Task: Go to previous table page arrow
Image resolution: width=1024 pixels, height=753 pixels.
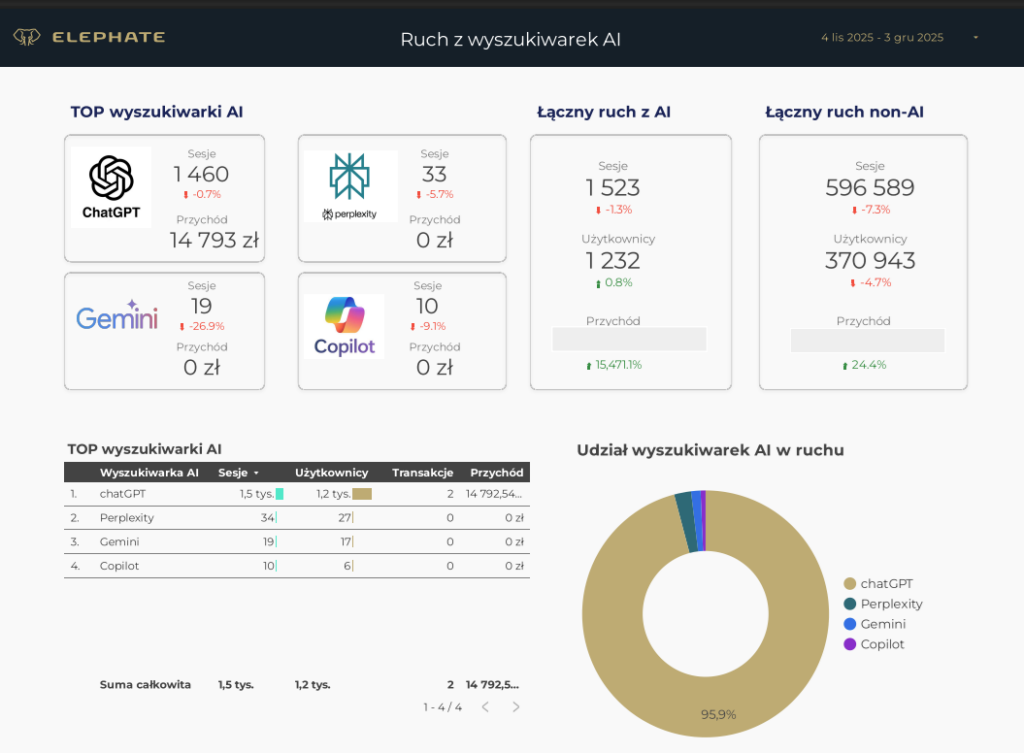Action: pyautogui.click(x=485, y=707)
